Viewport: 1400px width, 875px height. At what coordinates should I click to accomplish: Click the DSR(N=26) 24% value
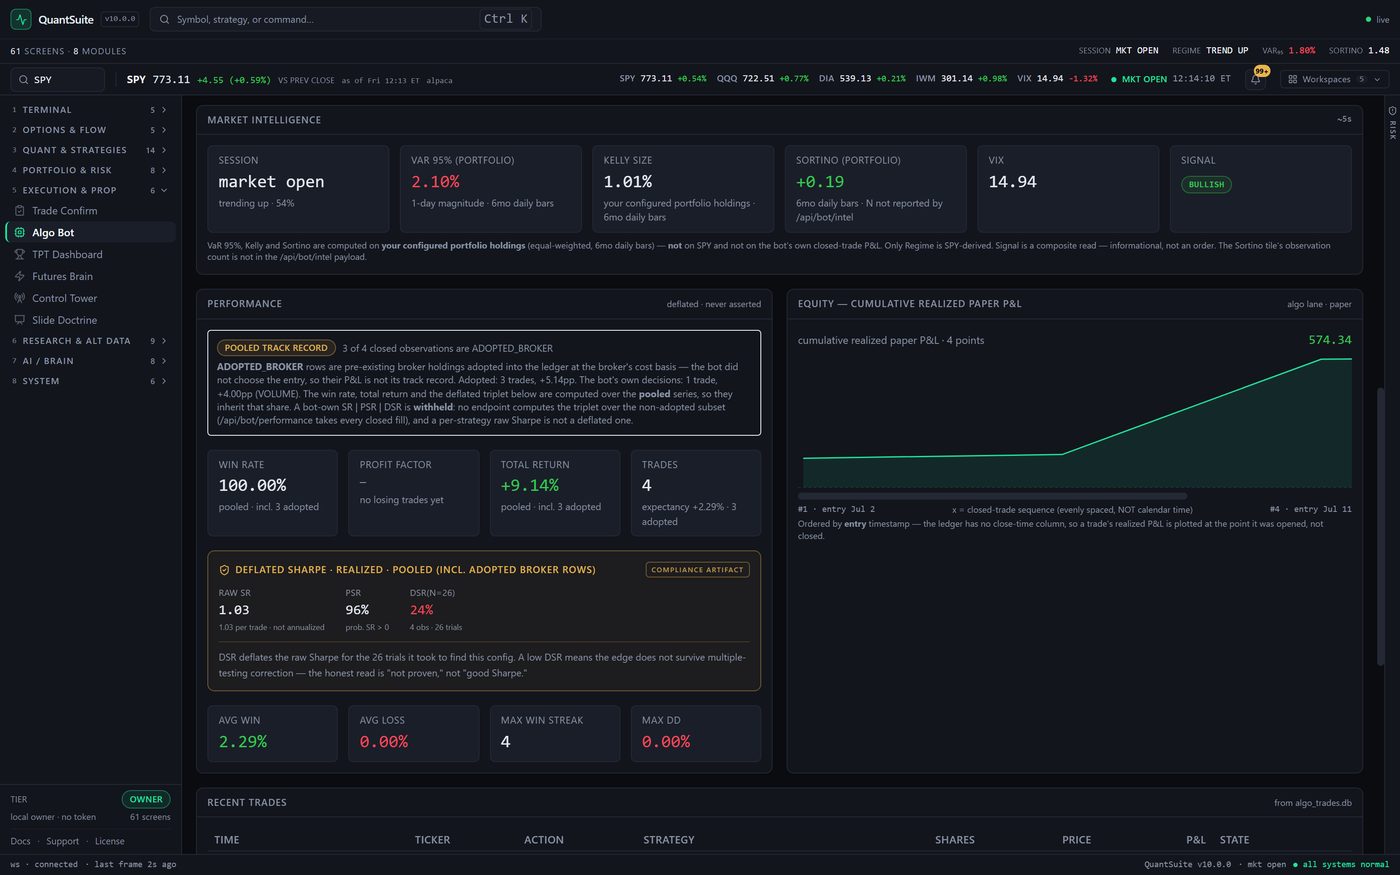pyautogui.click(x=421, y=610)
